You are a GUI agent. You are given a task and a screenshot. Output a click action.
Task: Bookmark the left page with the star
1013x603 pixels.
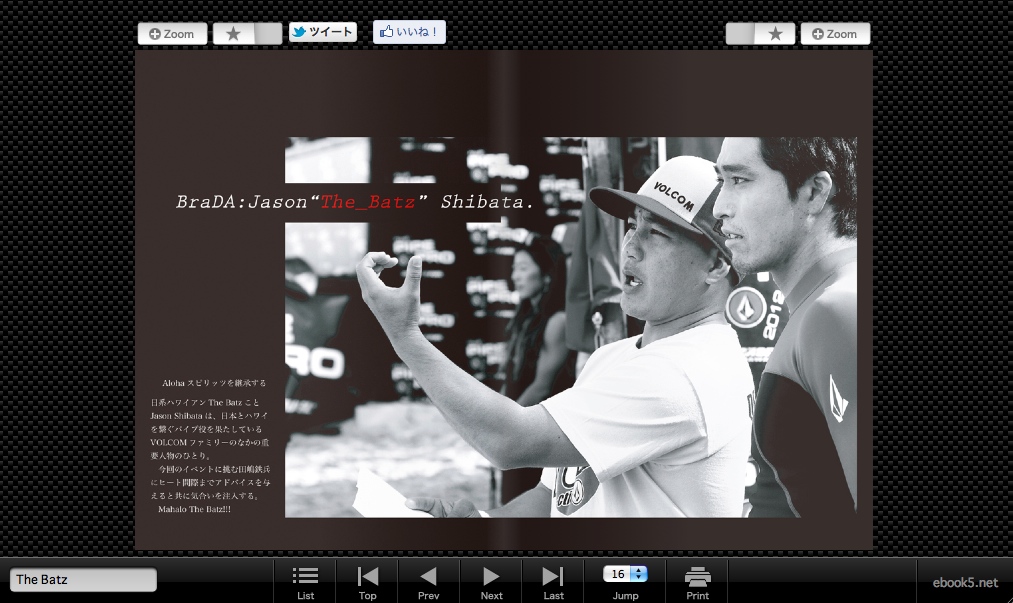(234, 34)
